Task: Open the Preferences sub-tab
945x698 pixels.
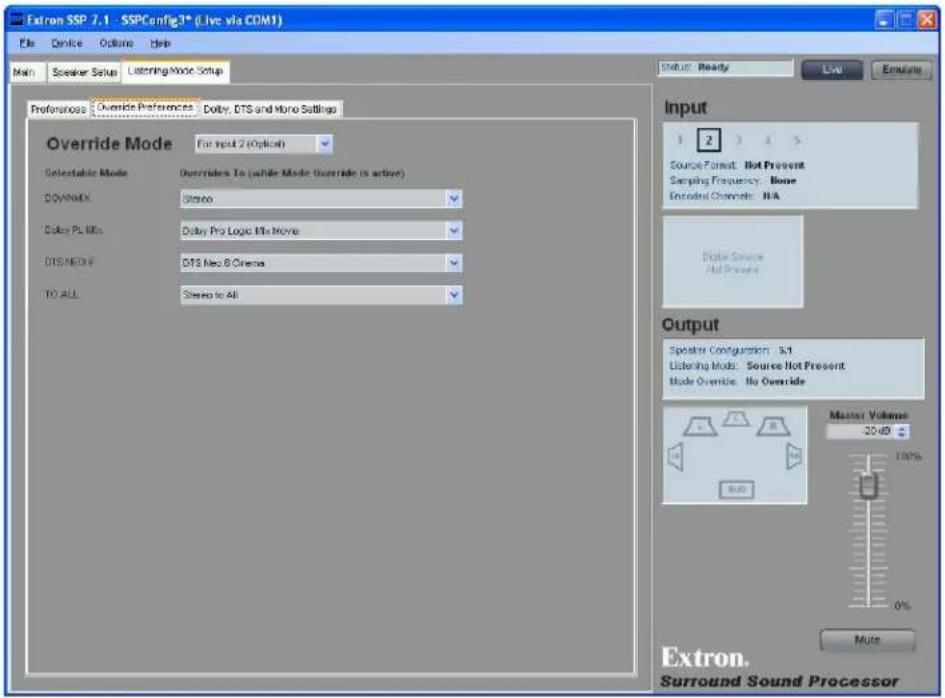Action: click(58, 109)
